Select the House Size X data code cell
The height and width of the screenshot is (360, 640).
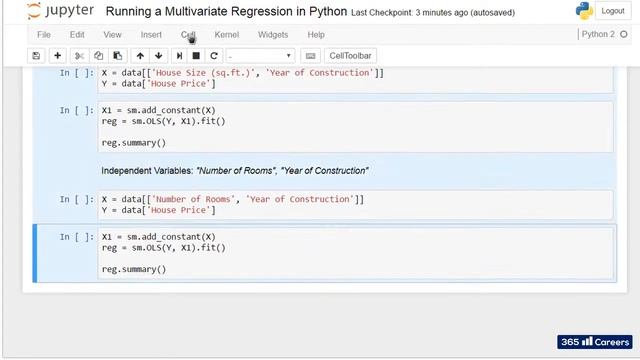pyautogui.click(x=355, y=79)
